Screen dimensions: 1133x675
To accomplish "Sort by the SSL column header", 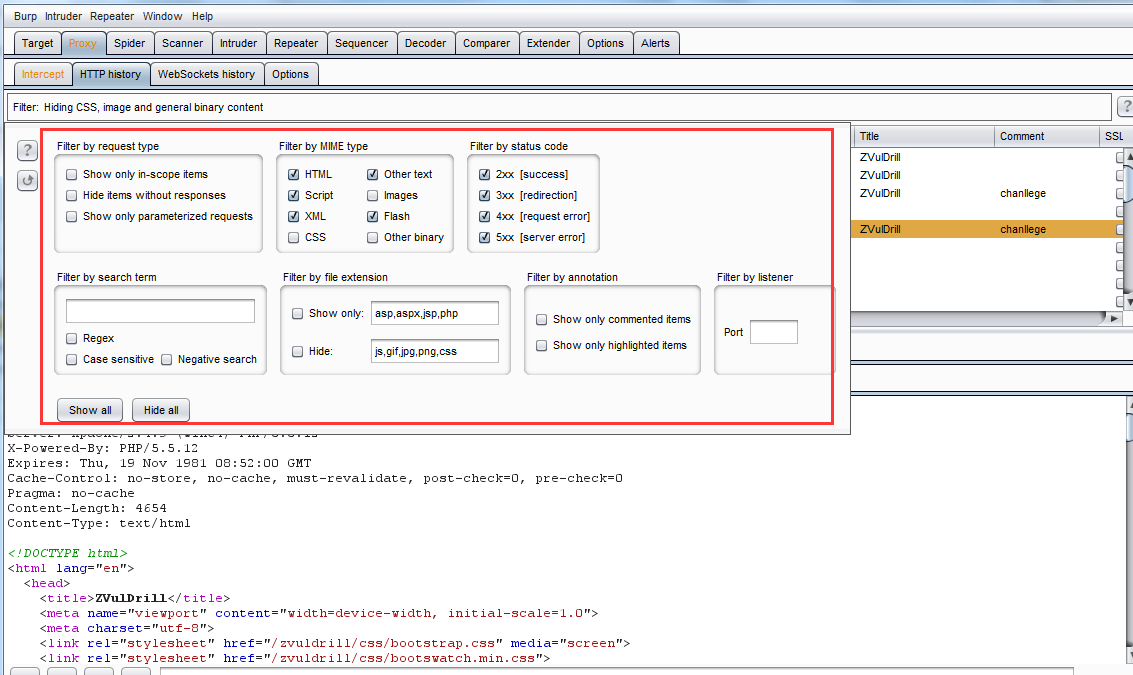I will pyautogui.click(x=1114, y=136).
